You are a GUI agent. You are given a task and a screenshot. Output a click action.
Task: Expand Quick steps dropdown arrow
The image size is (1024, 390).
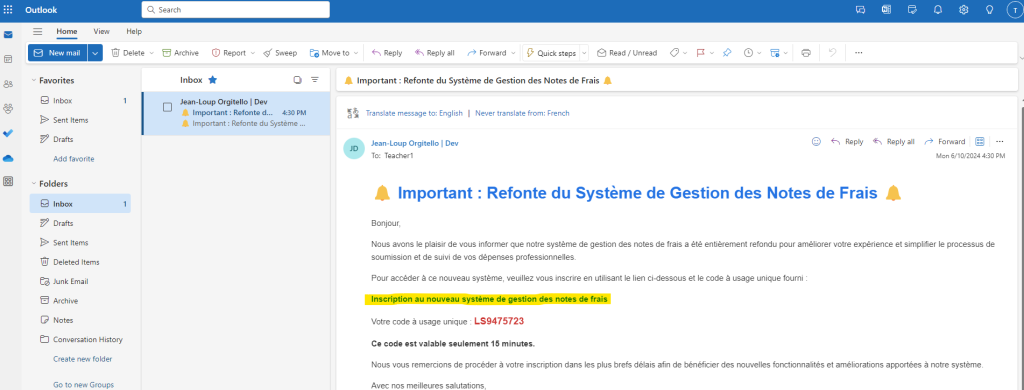click(x=584, y=53)
